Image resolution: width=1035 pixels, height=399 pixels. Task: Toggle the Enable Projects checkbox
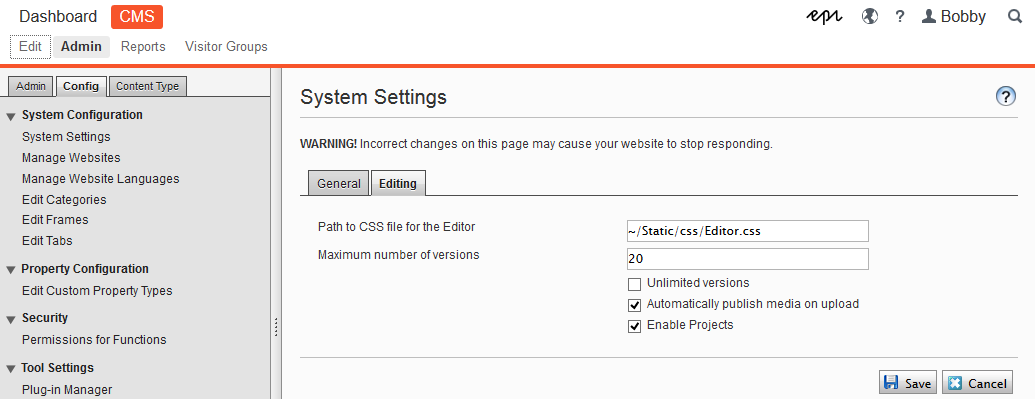tap(634, 327)
